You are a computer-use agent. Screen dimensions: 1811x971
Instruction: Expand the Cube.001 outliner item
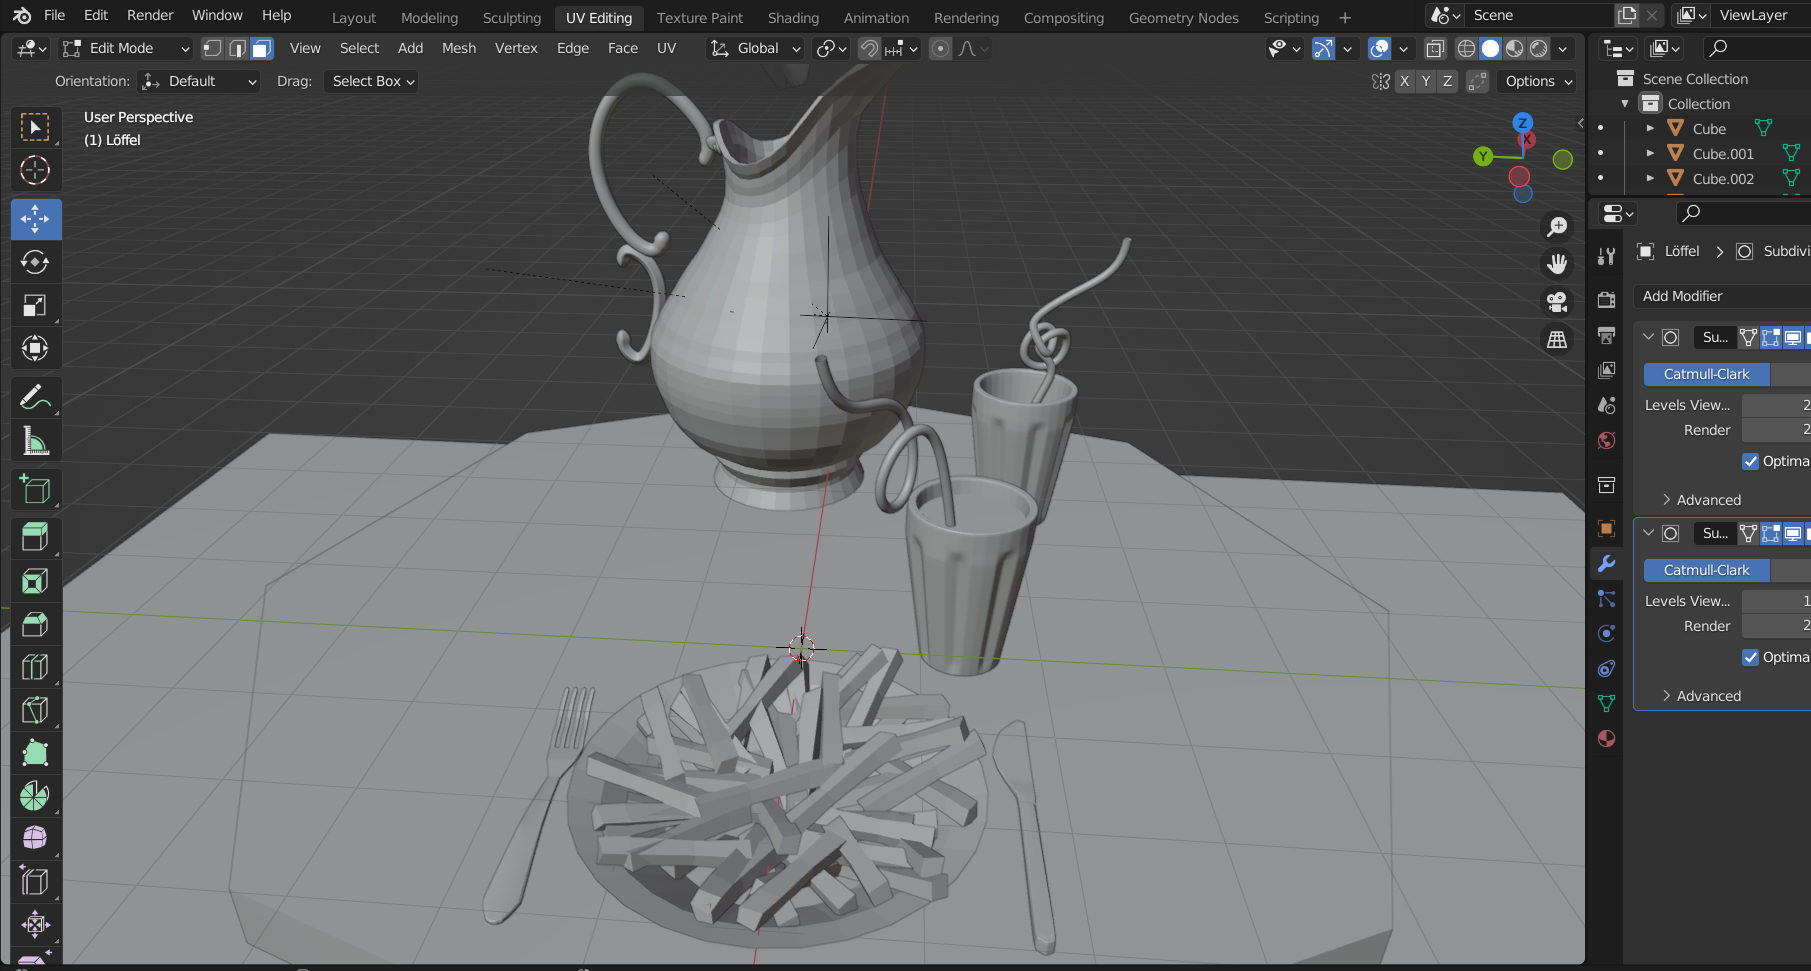pos(1650,153)
